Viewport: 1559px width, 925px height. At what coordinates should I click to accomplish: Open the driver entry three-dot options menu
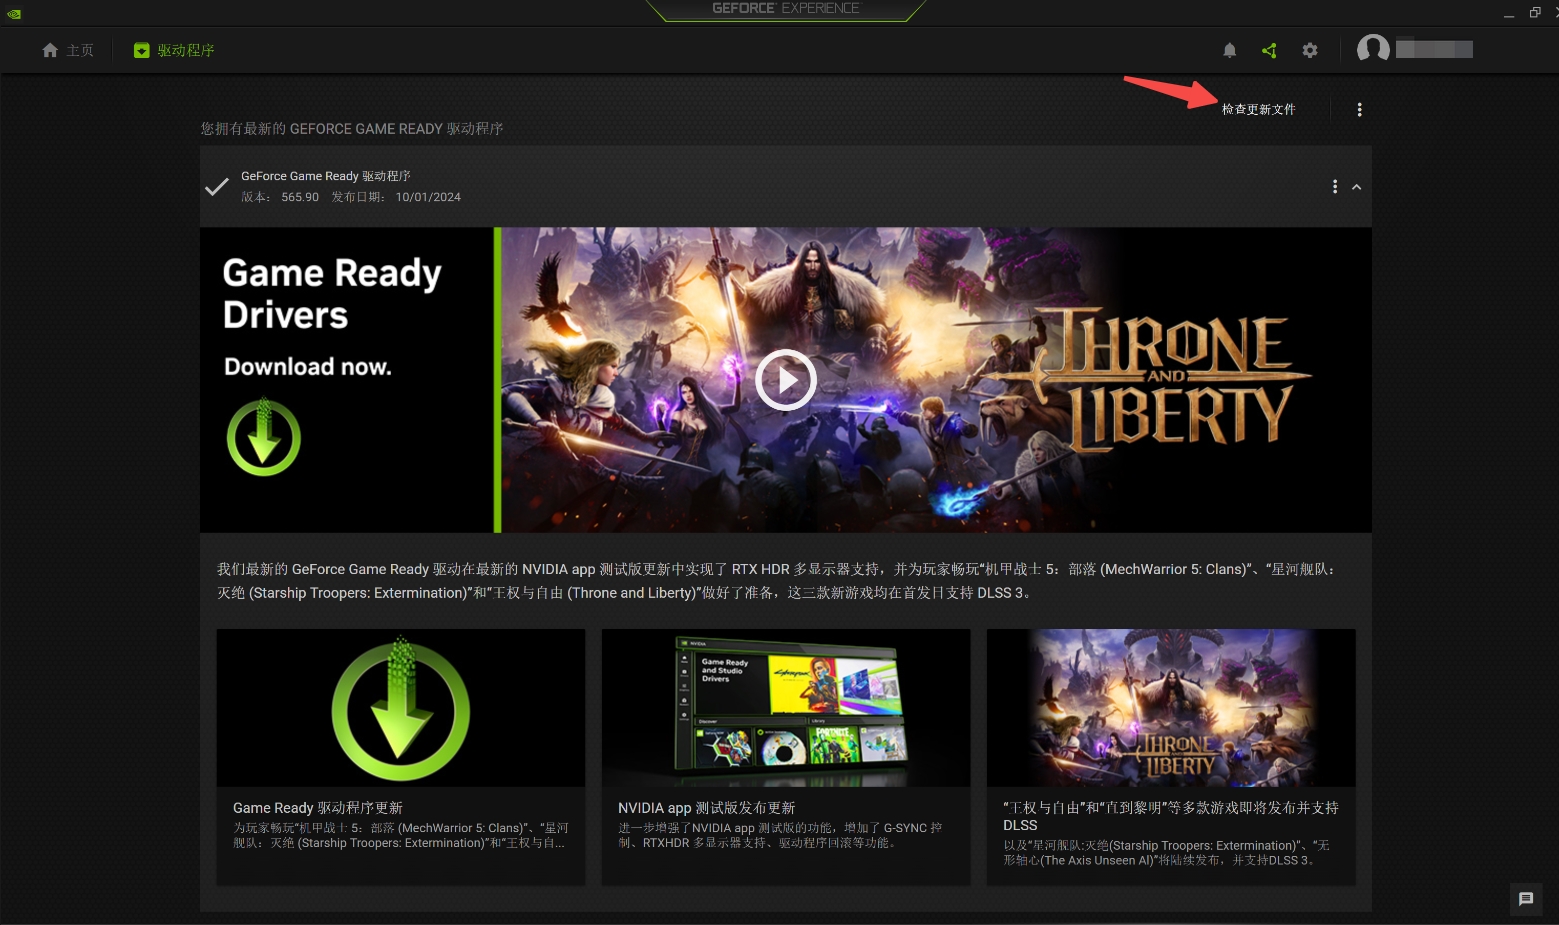1335,187
